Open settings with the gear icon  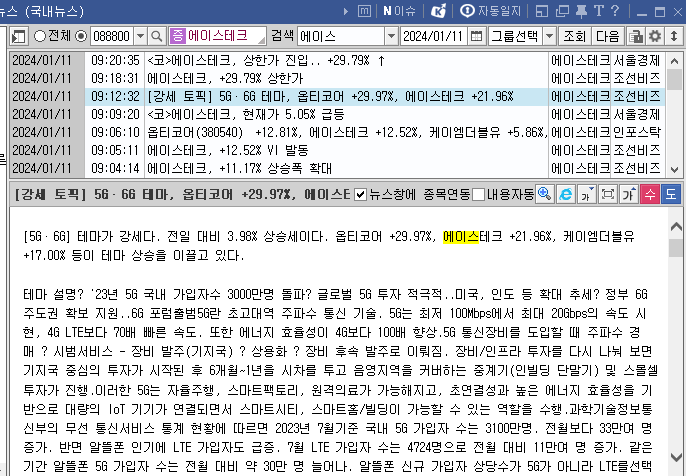[654, 36]
